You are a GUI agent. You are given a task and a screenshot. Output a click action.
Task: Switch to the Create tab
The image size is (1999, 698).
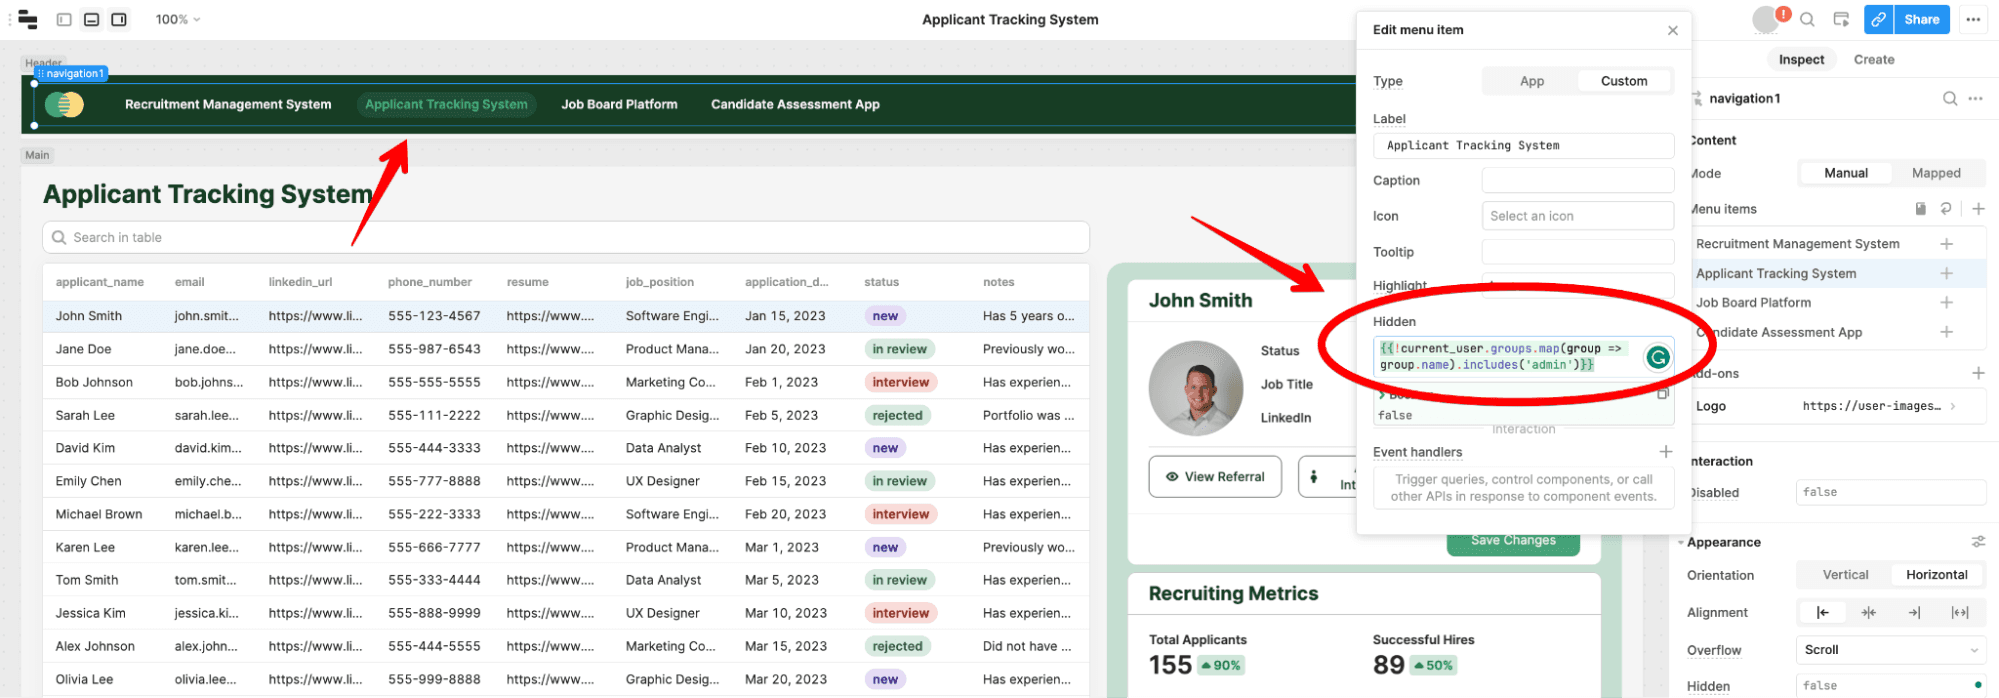coord(1873,60)
